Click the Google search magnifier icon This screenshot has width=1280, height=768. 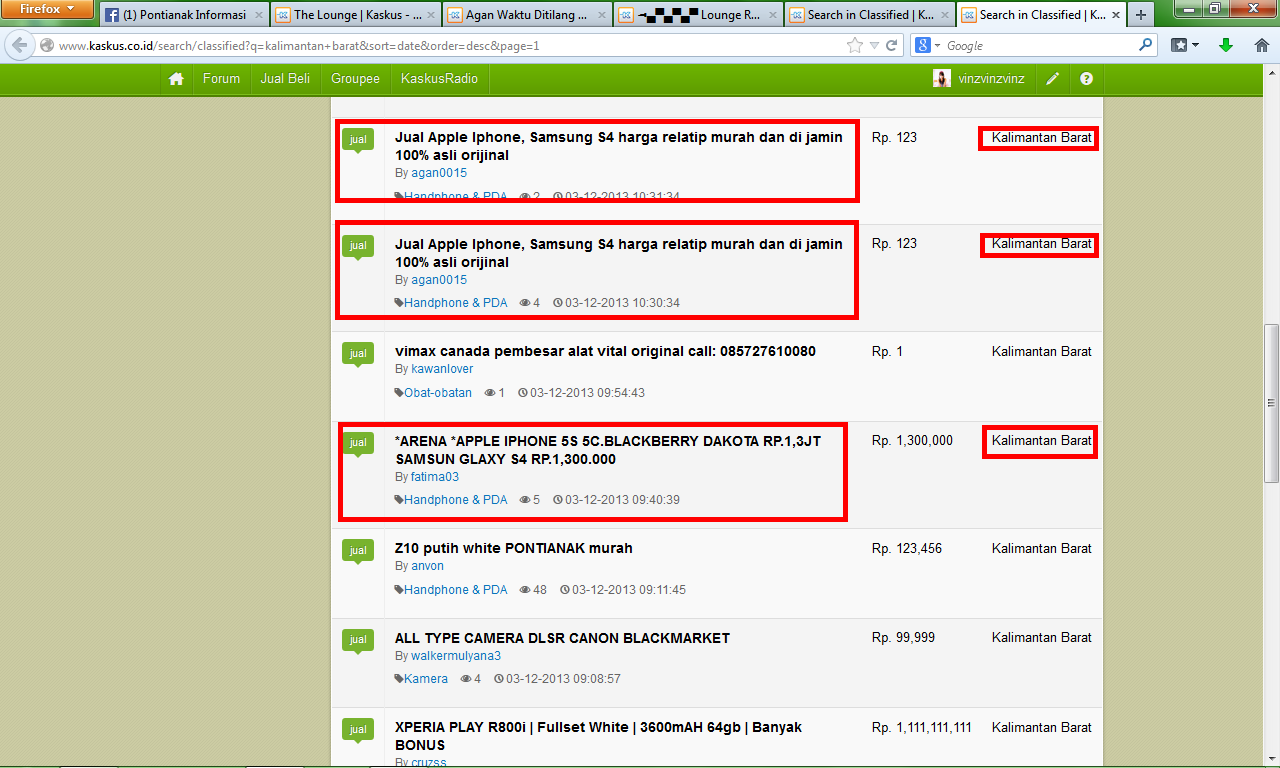[1146, 45]
